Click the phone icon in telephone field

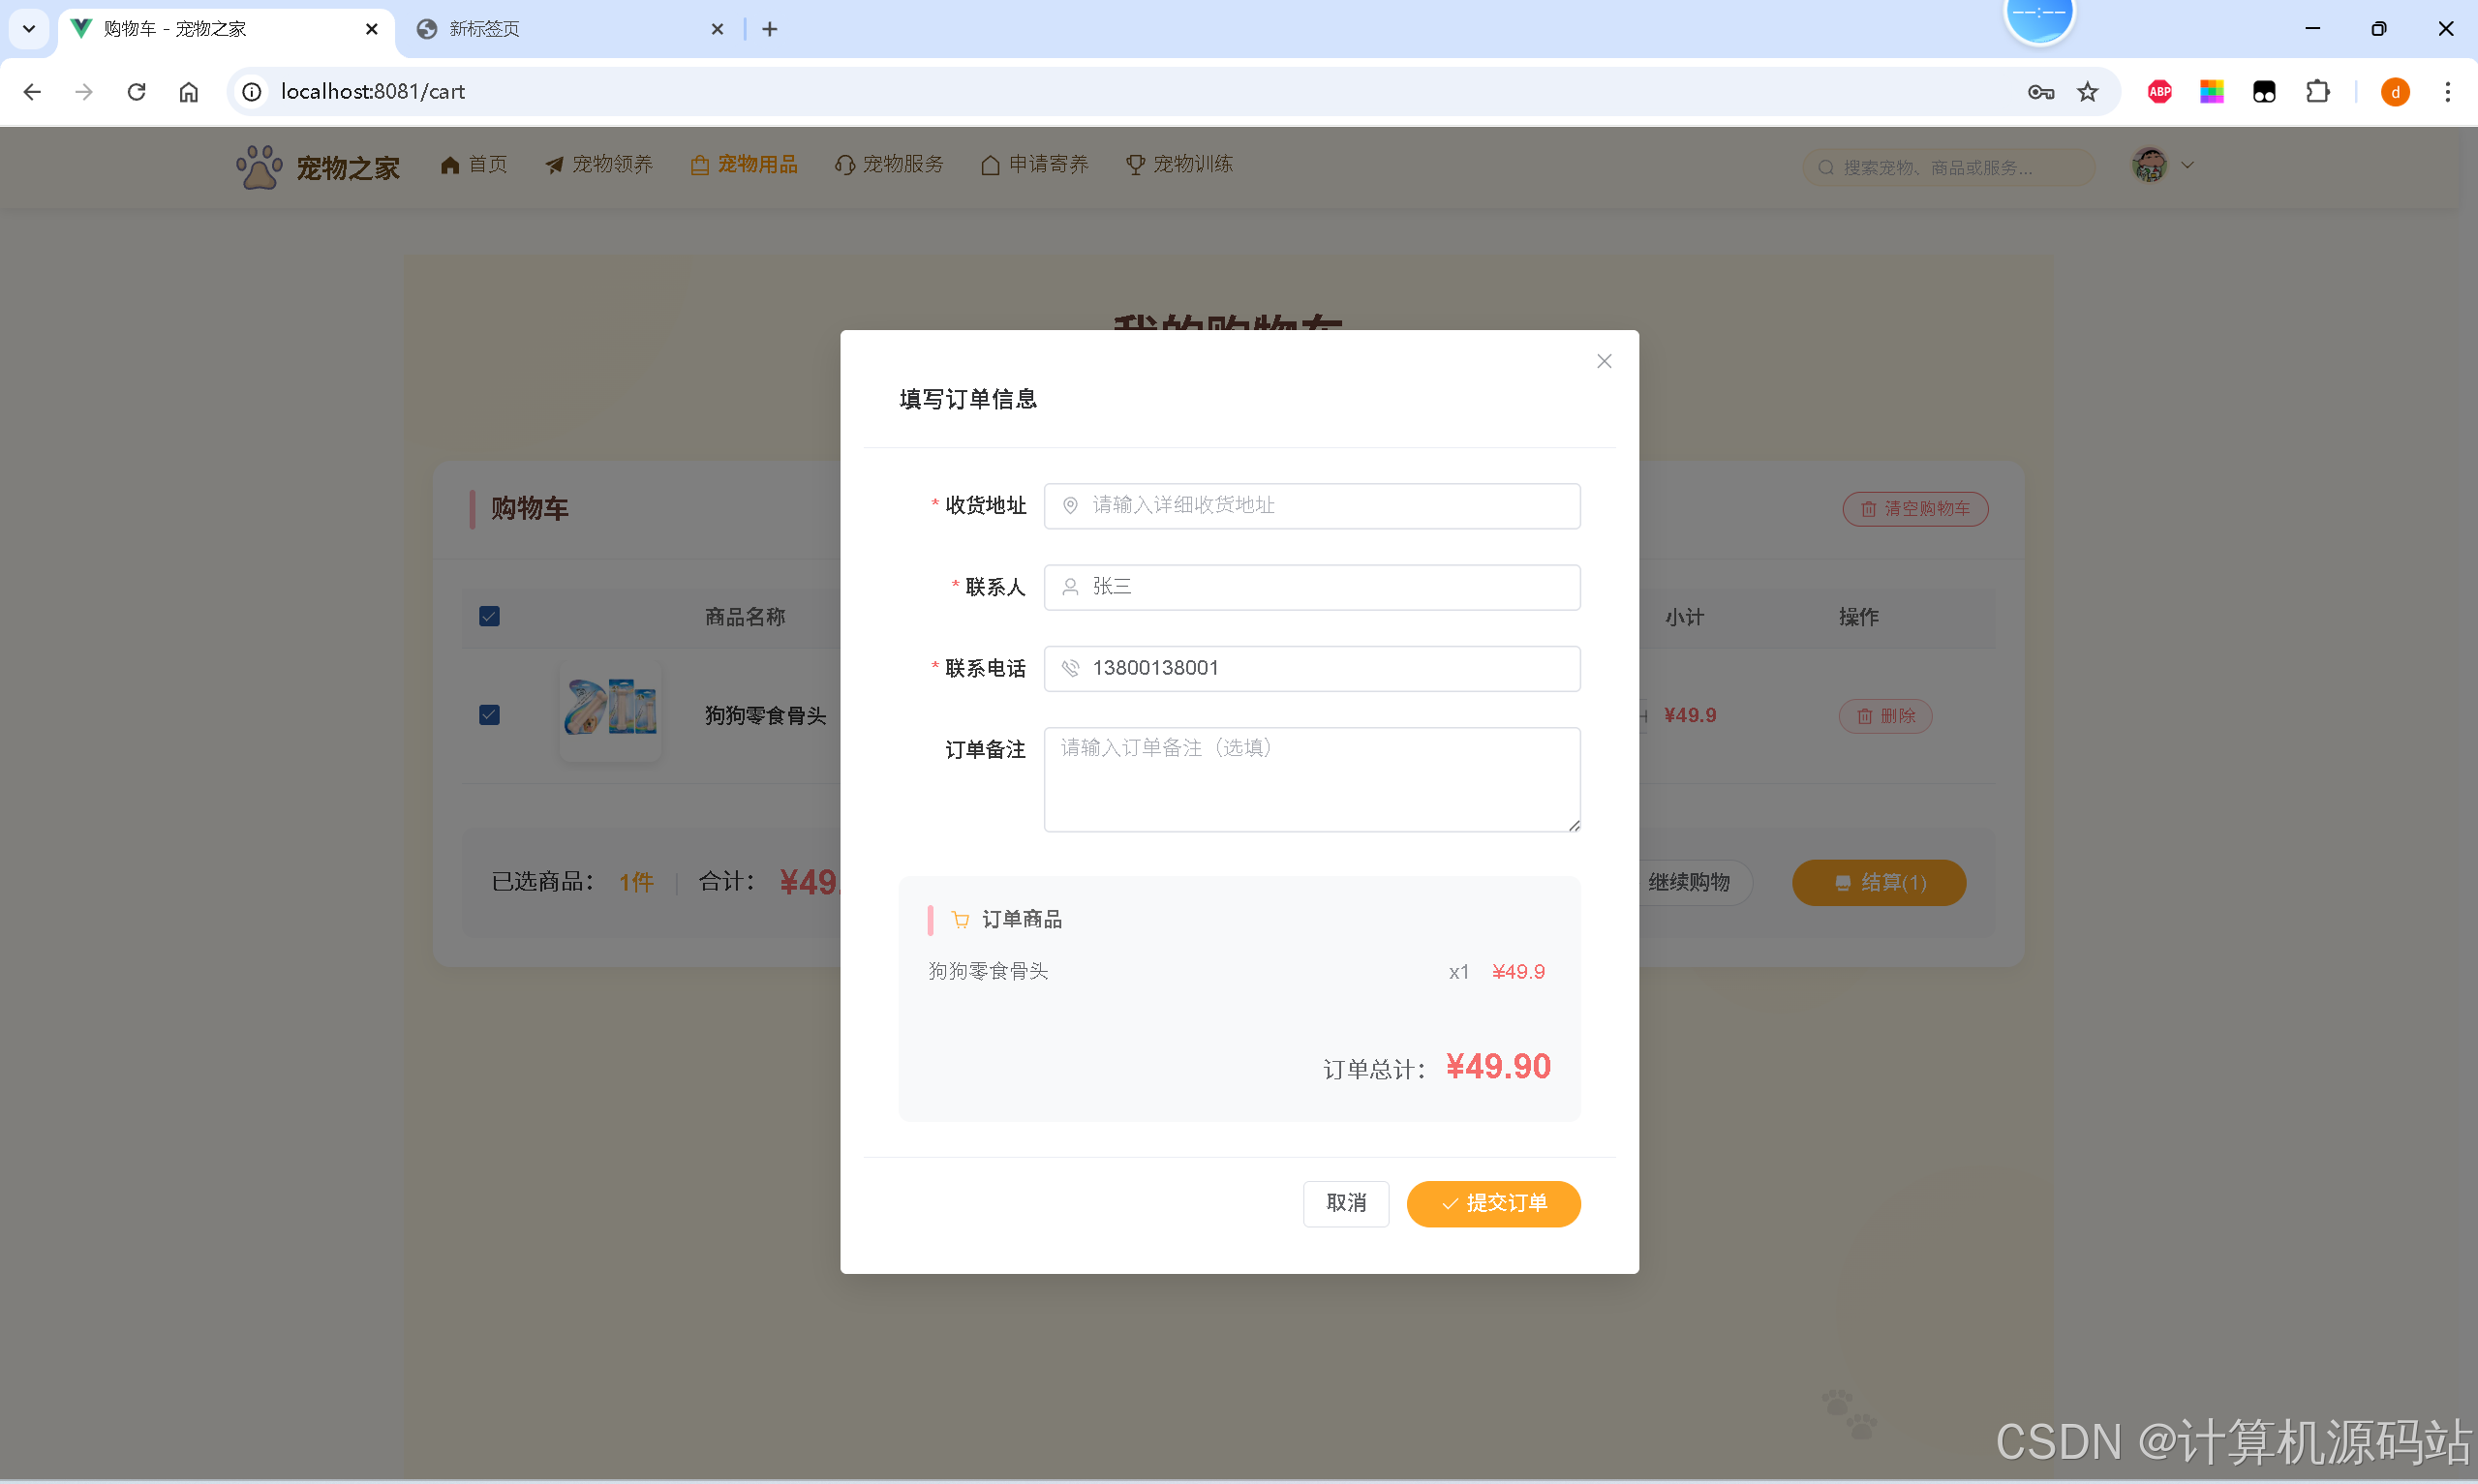[1069, 668]
